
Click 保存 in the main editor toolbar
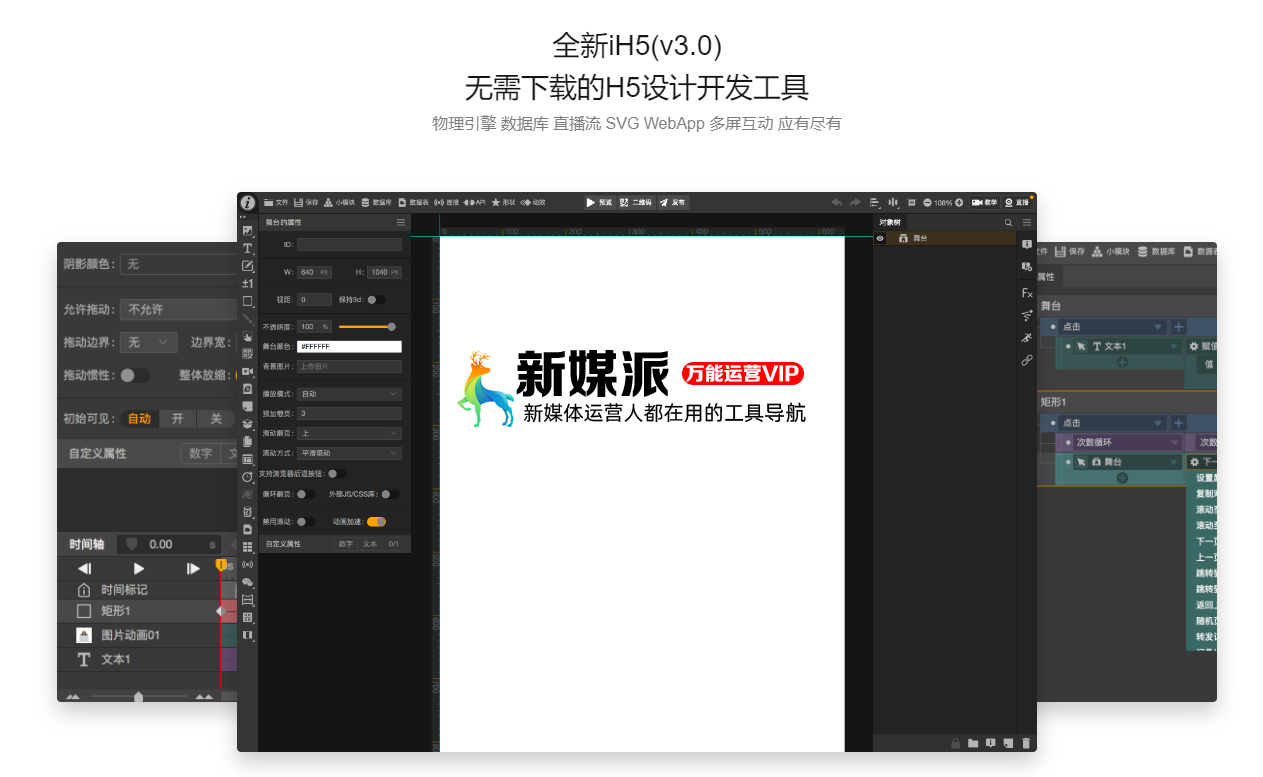click(306, 202)
